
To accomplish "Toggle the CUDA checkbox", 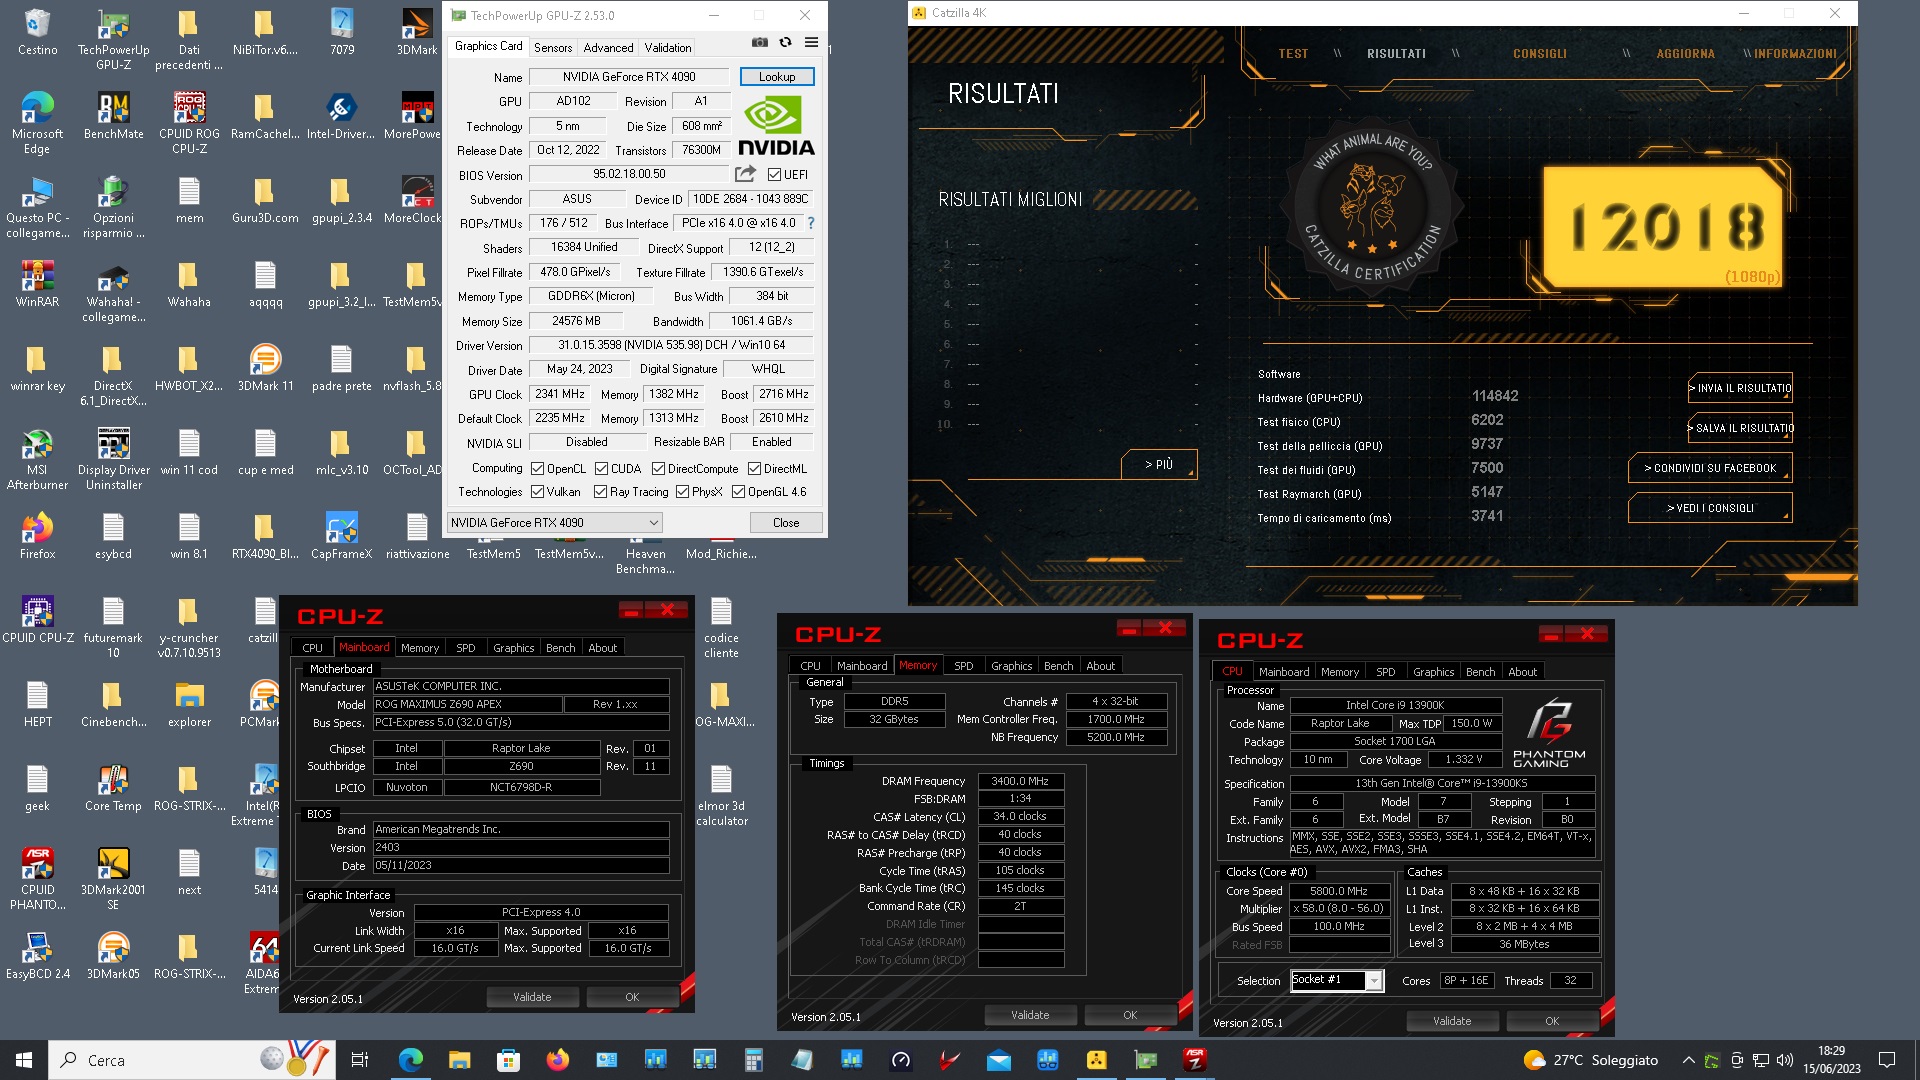I will point(601,468).
